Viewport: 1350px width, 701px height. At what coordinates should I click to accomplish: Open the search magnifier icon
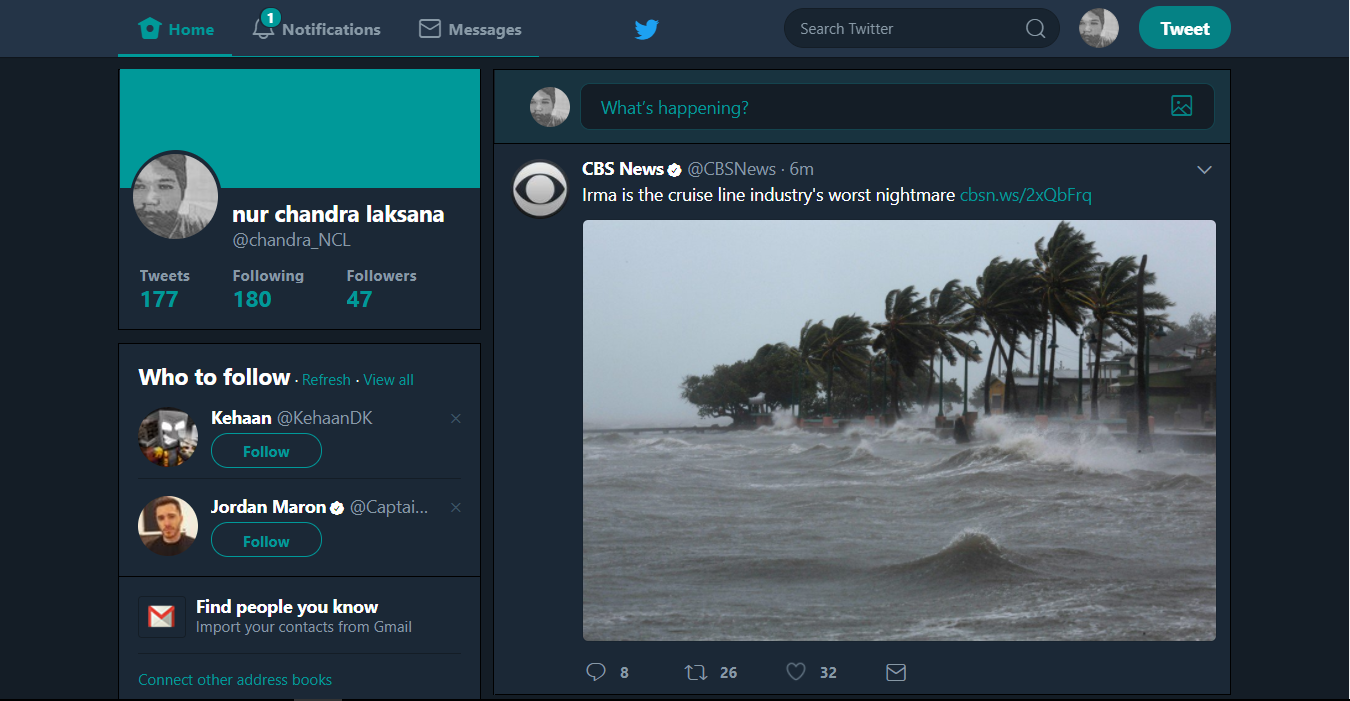1035,28
